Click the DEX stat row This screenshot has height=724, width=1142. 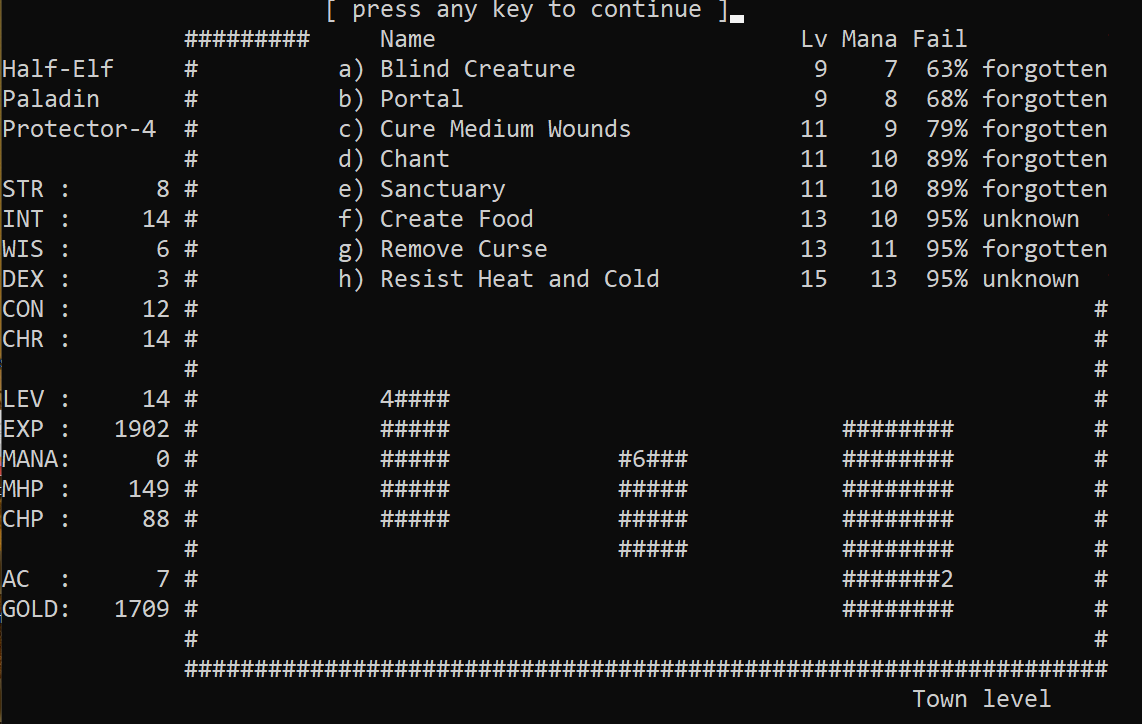pyautogui.click(x=86, y=279)
